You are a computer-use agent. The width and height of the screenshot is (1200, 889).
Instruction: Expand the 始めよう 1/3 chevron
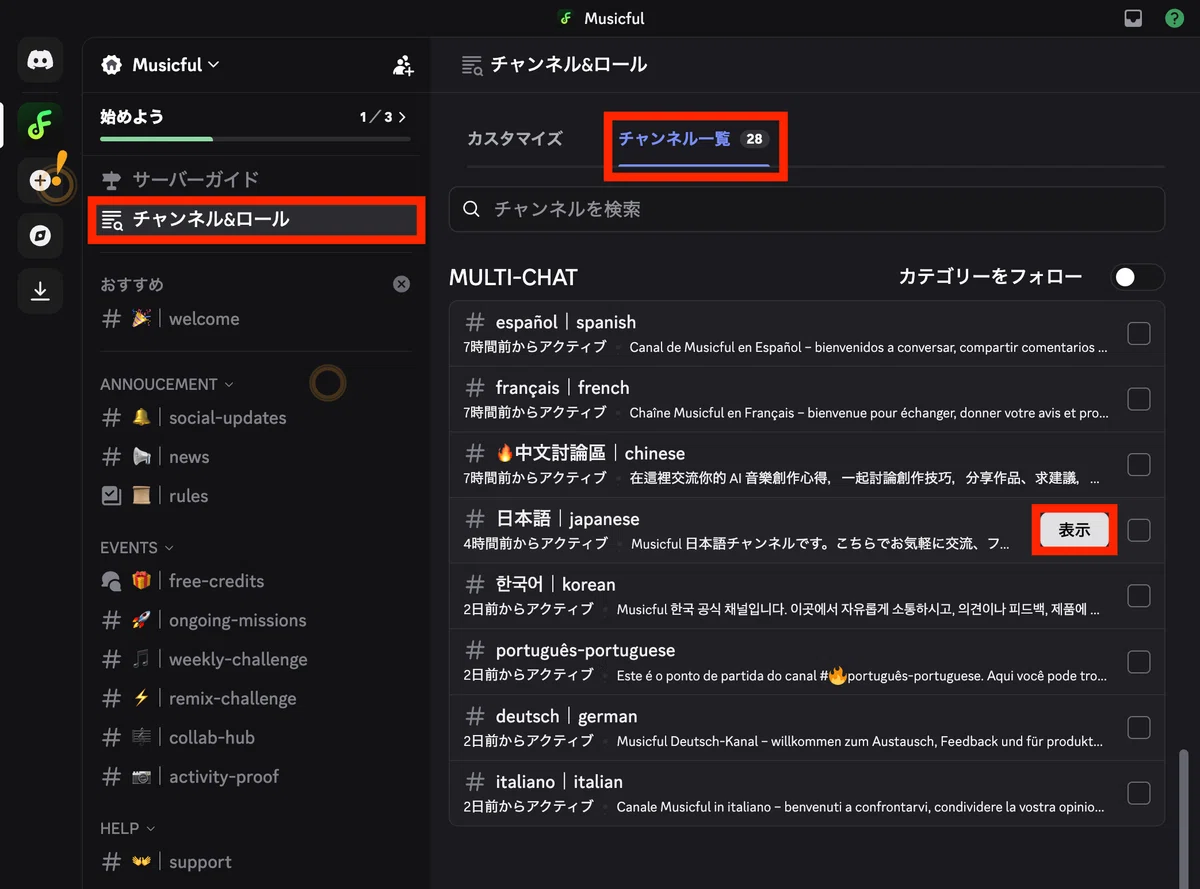point(402,117)
